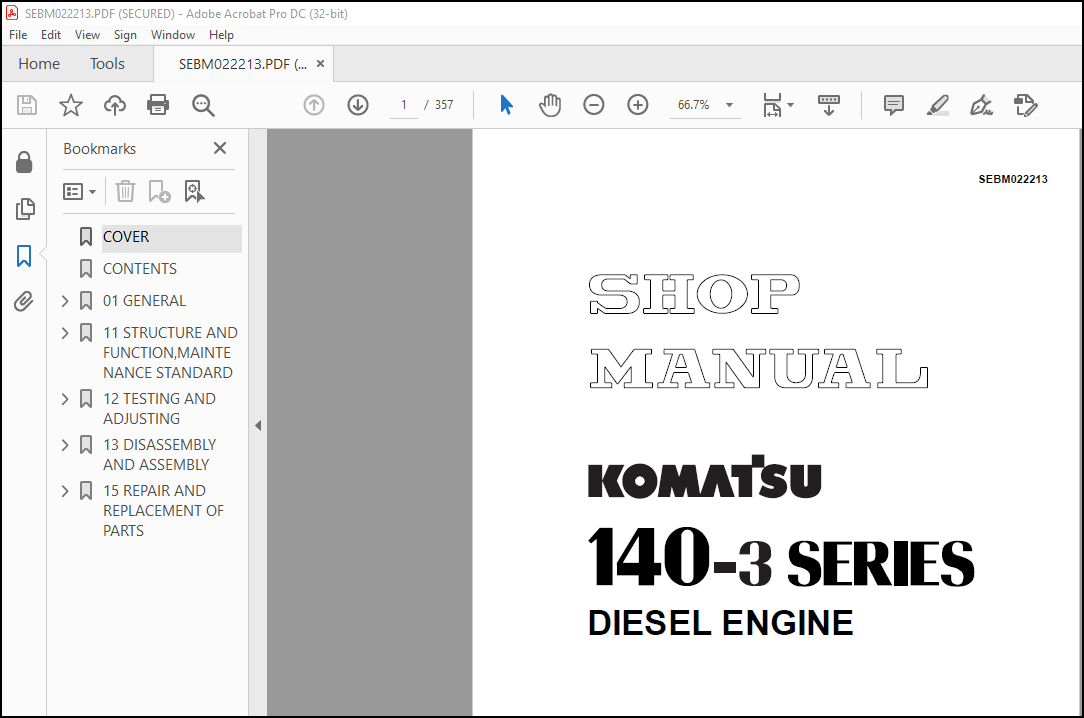The height and width of the screenshot is (718, 1084).
Task: Select the SEBM022213.PDF document tab
Action: point(242,64)
